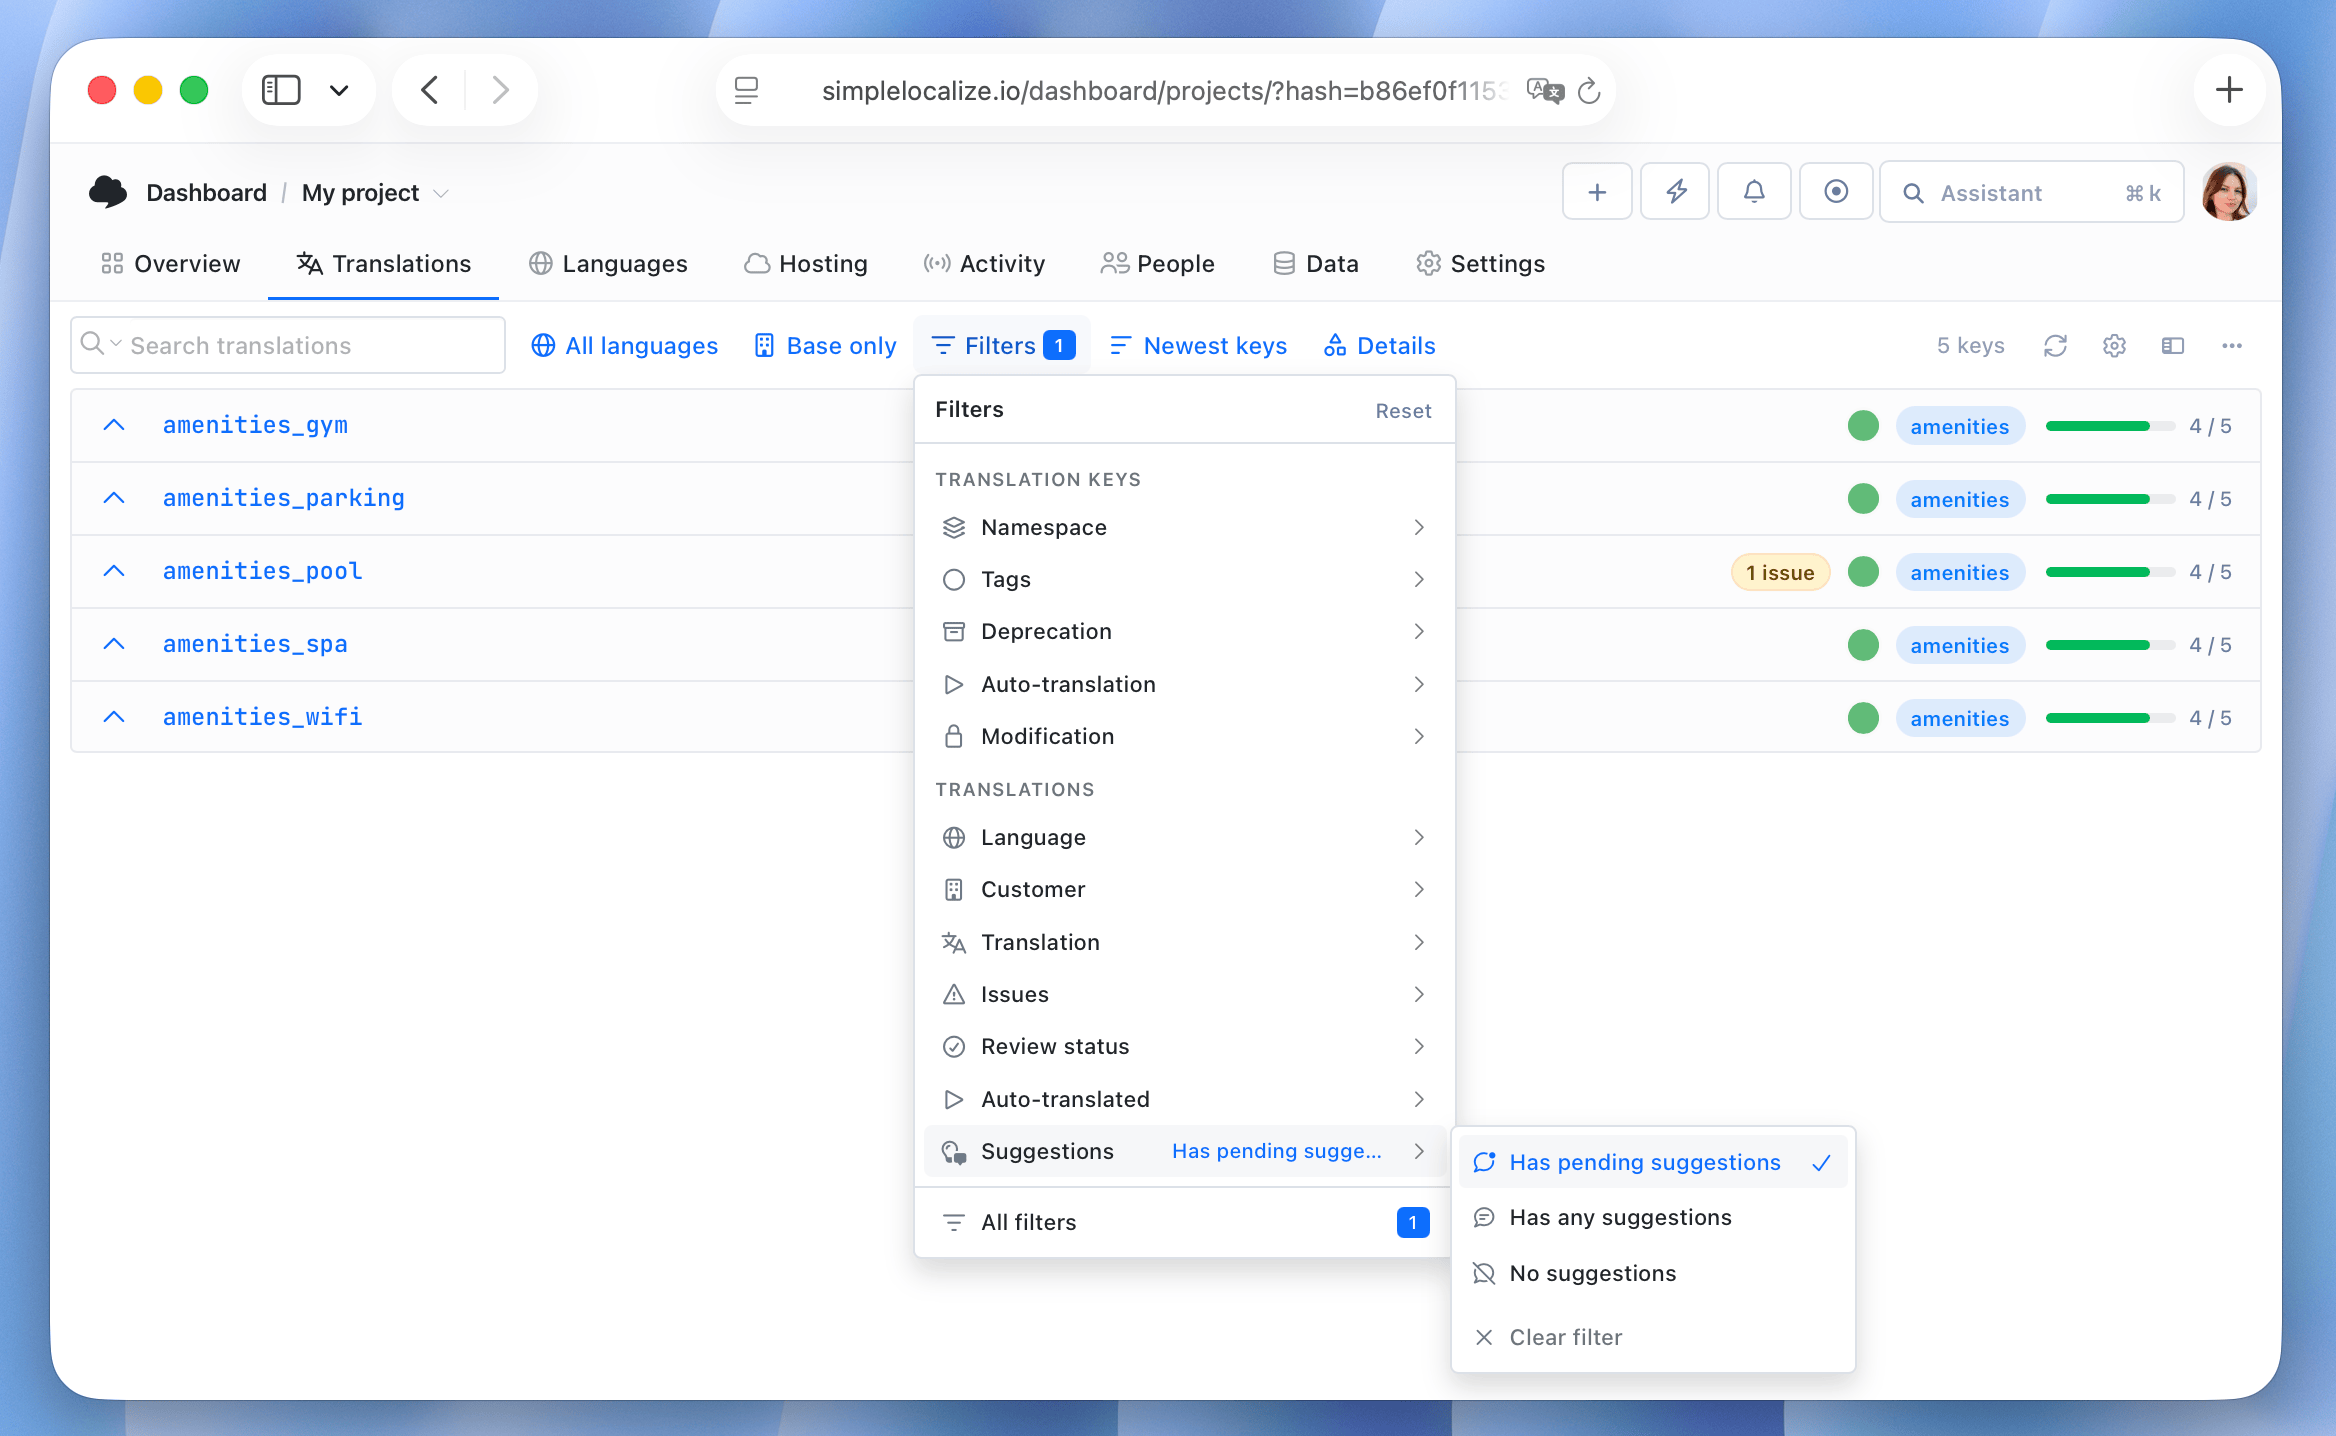Image resolution: width=2336 pixels, height=1436 pixels.
Task: Open the Settings tab
Action: pos(1480,263)
